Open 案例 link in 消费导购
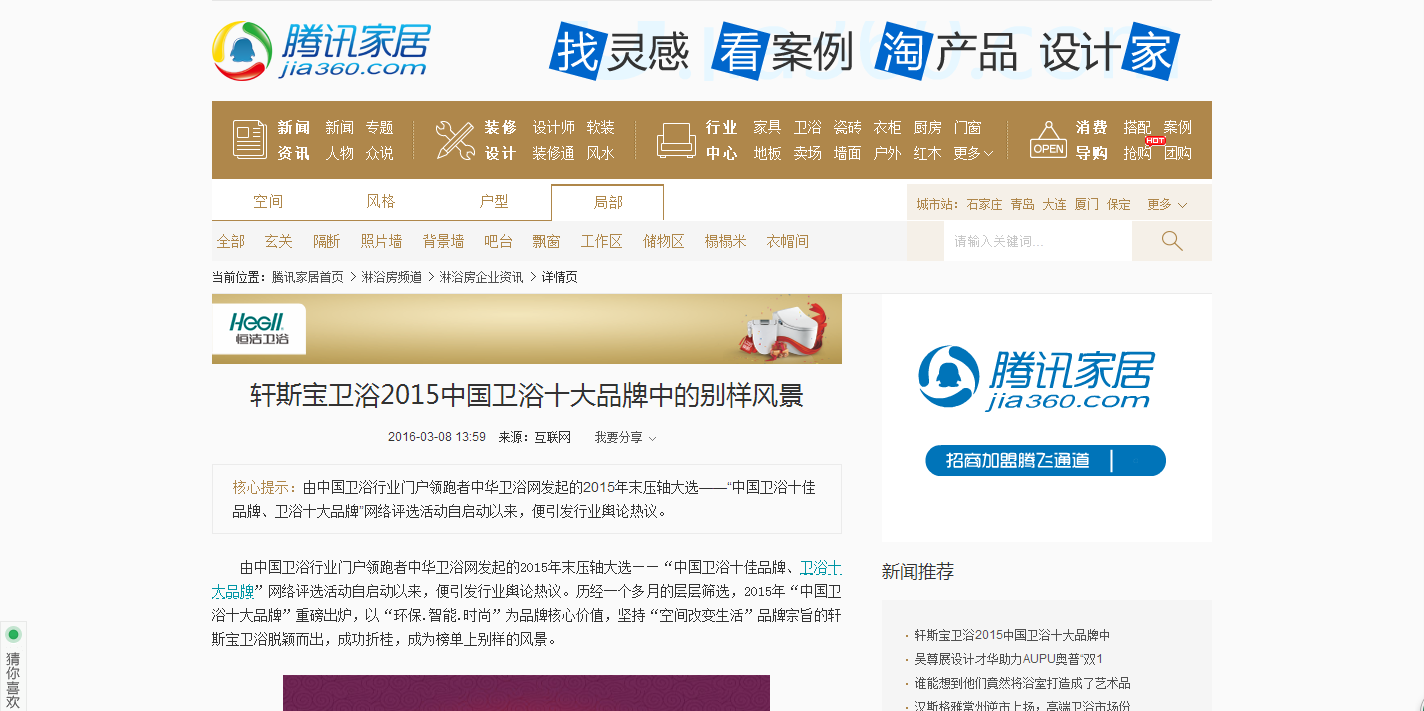The height and width of the screenshot is (711, 1424). (x=1177, y=127)
